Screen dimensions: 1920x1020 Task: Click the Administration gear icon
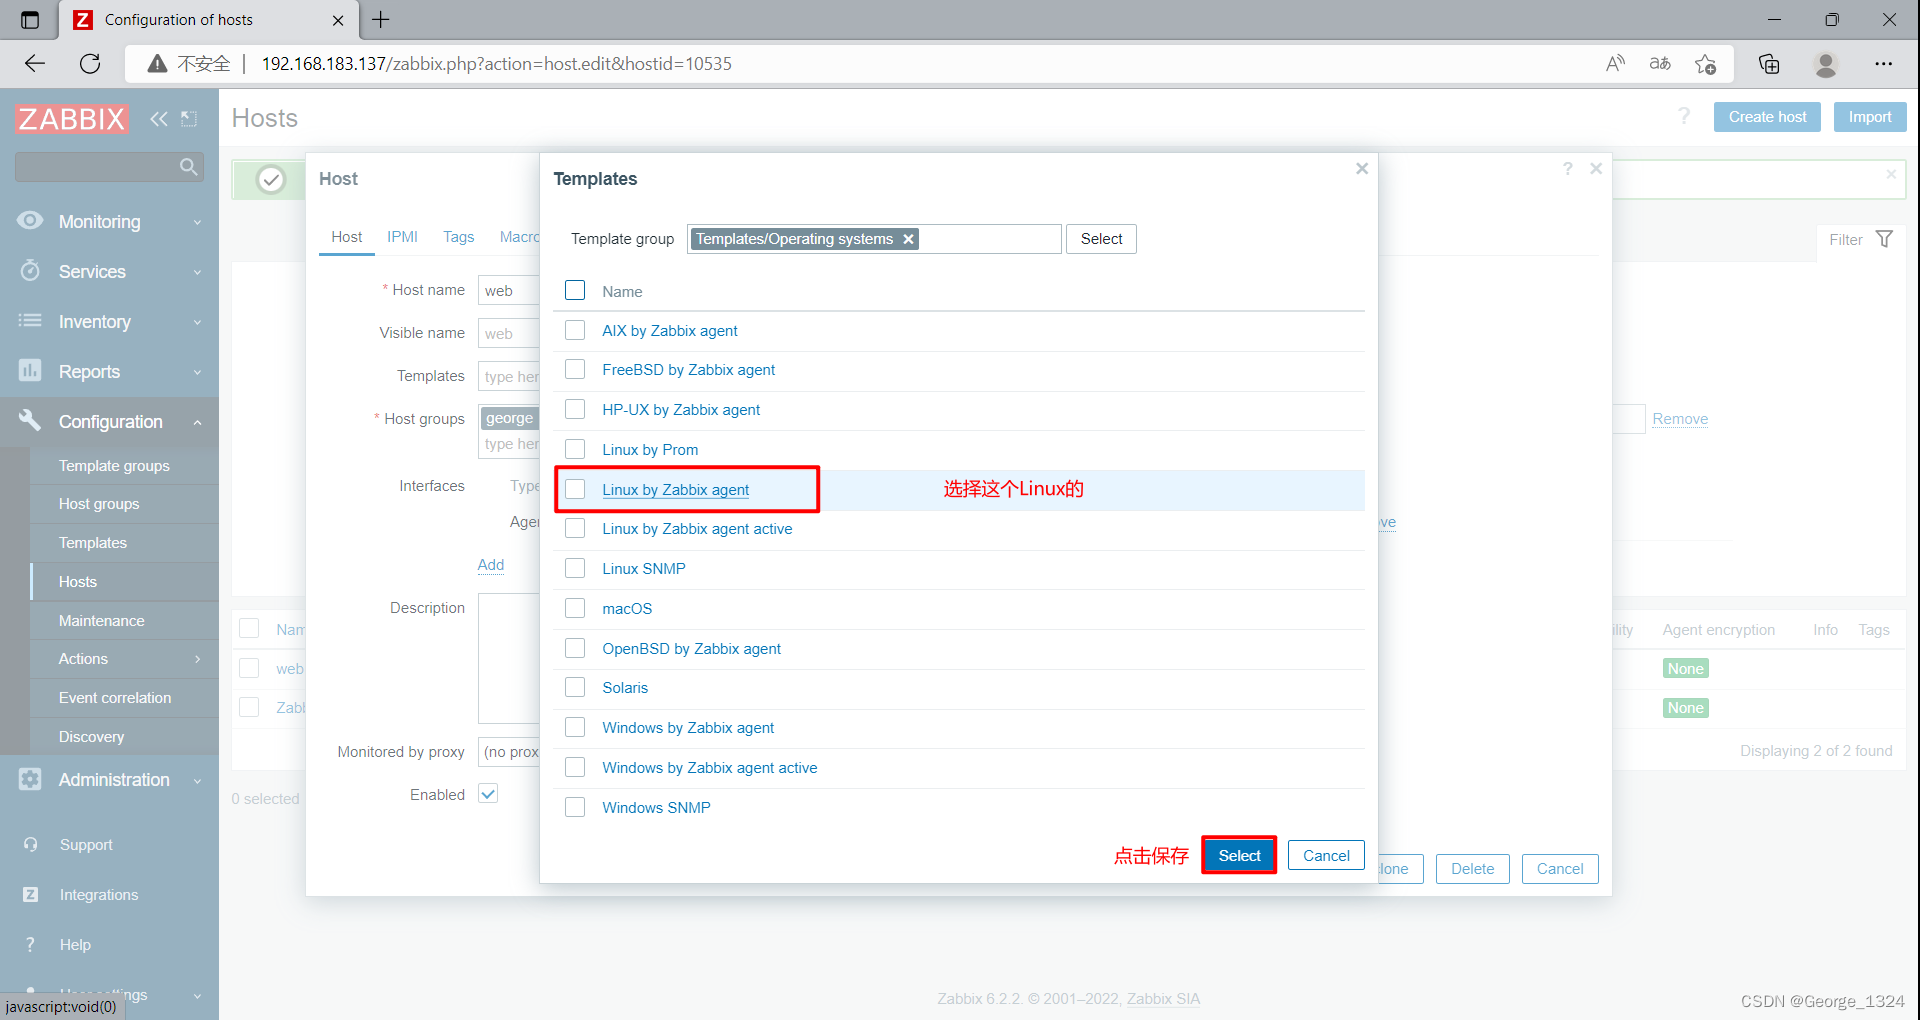click(30, 779)
